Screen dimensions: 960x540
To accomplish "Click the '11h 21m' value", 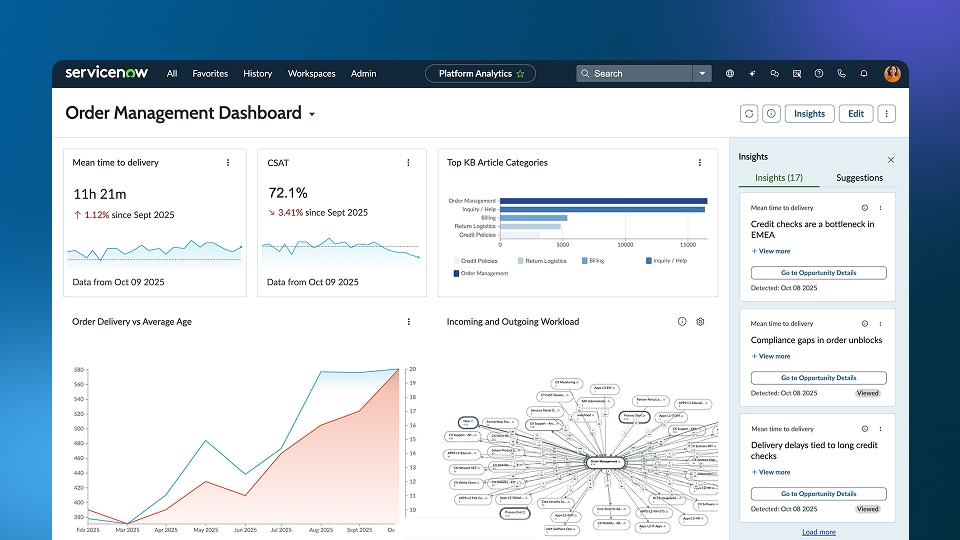I will click(x=100, y=194).
